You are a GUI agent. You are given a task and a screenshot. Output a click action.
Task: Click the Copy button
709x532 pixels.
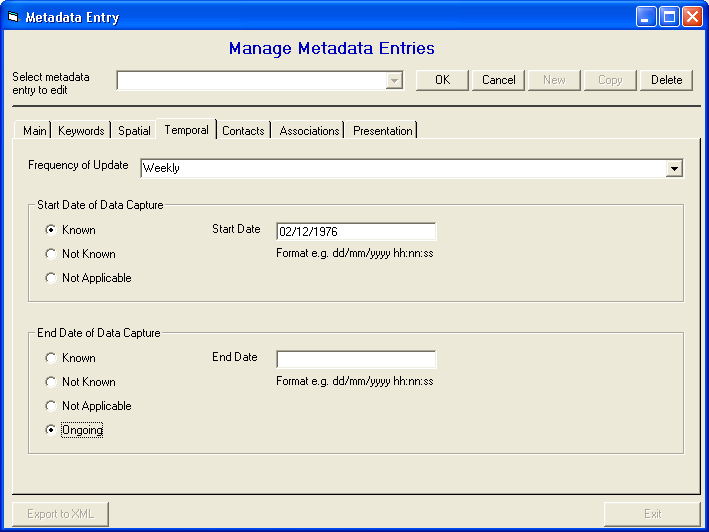610,80
